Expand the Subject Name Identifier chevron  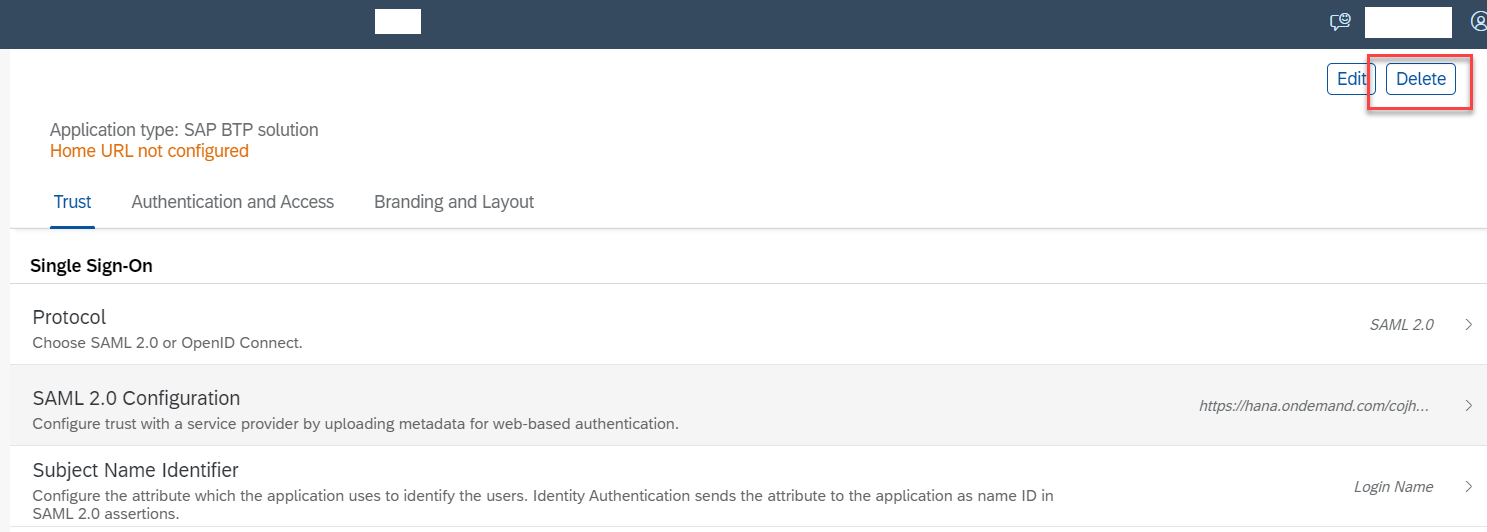tap(1468, 487)
